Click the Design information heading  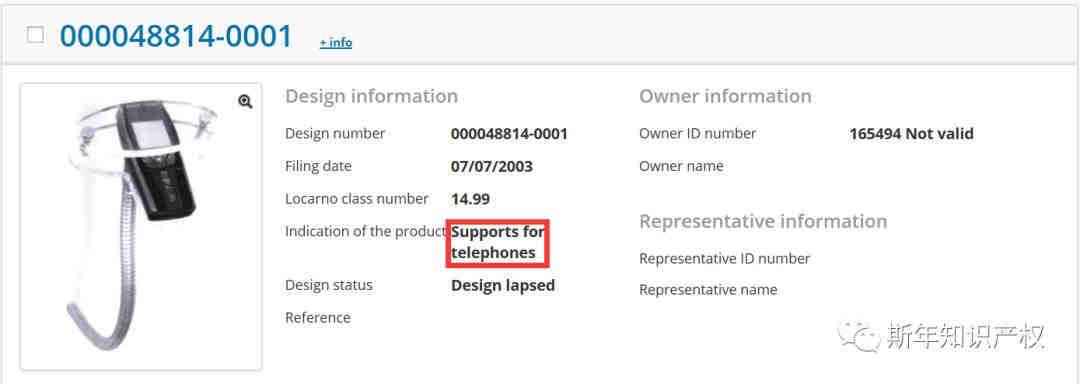pyautogui.click(x=371, y=96)
